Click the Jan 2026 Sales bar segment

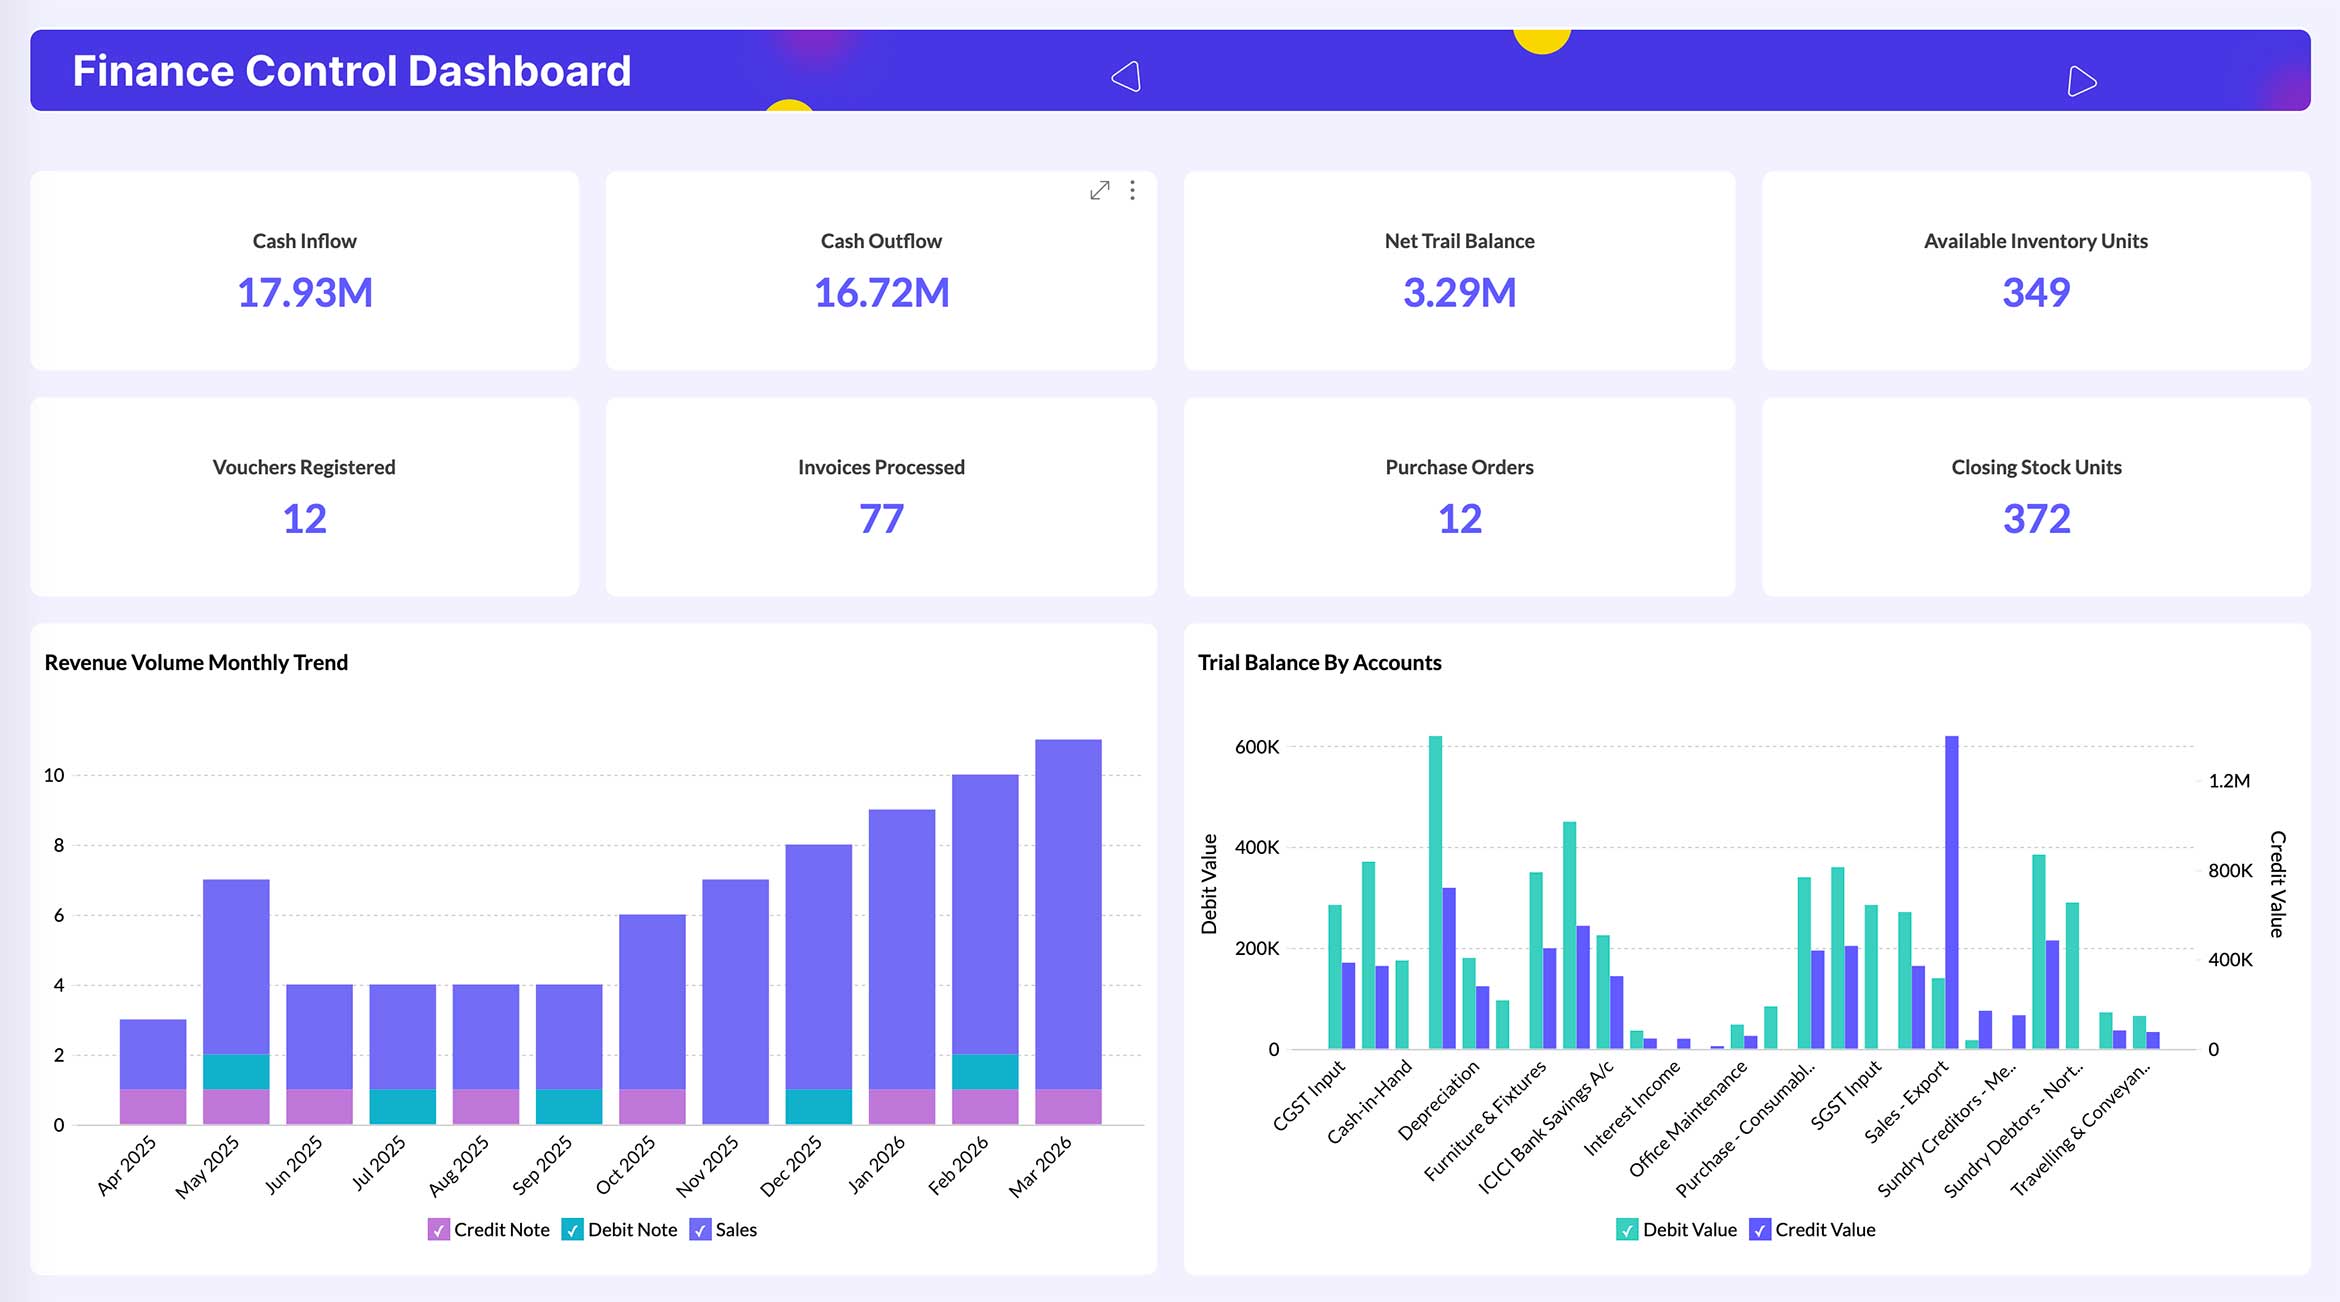click(x=902, y=950)
